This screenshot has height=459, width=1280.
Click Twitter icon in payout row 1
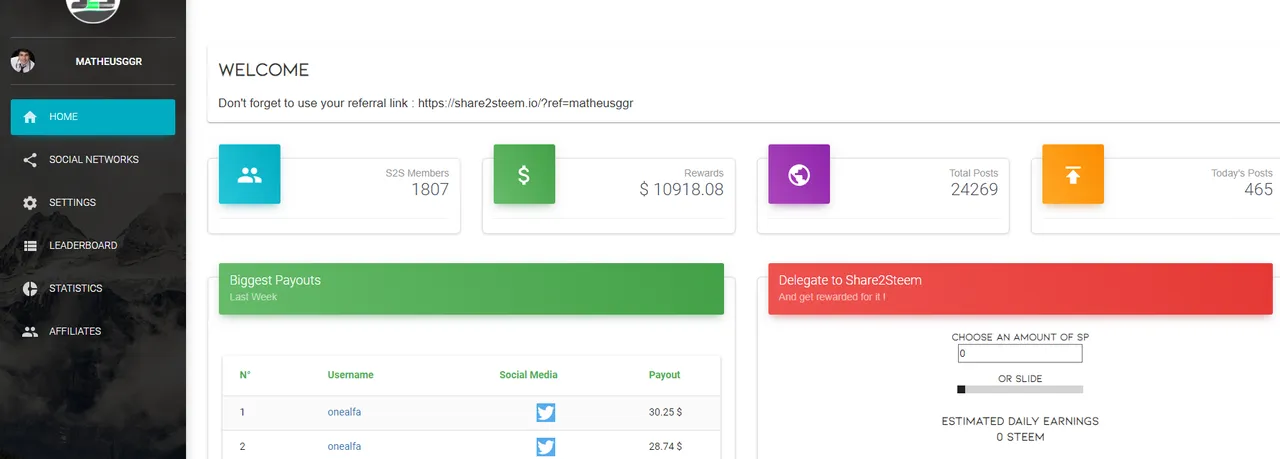pos(545,412)
